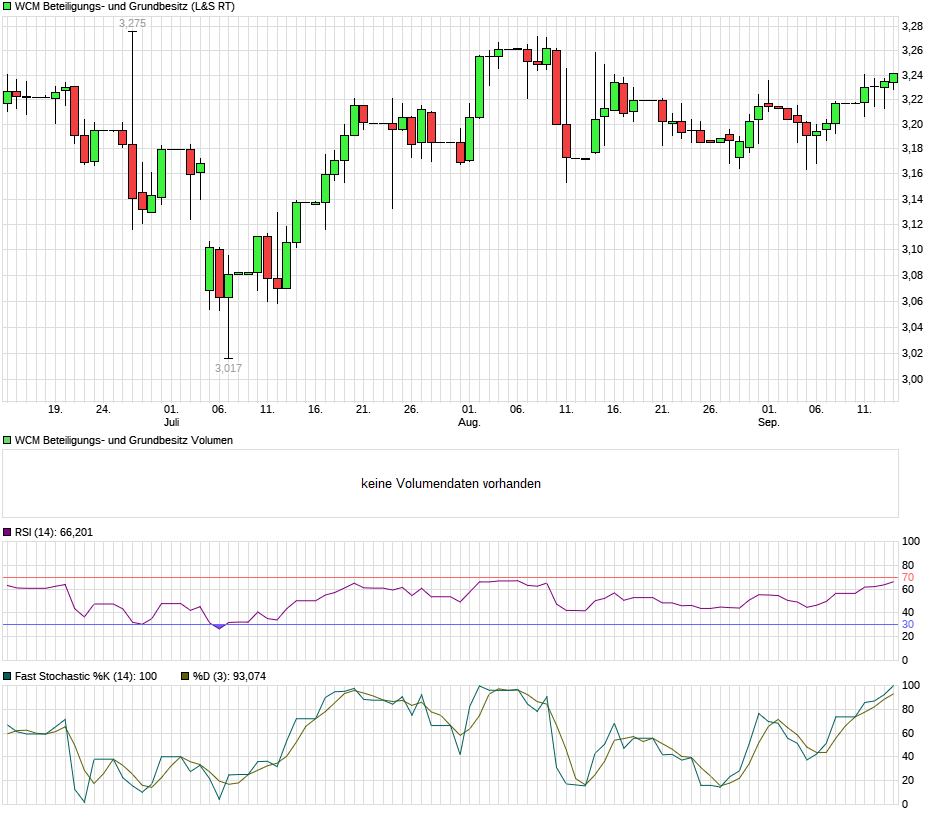Click the red 70 overbought RSI label
The width and height of the screenshot is (940, 814).
point(908,577)
